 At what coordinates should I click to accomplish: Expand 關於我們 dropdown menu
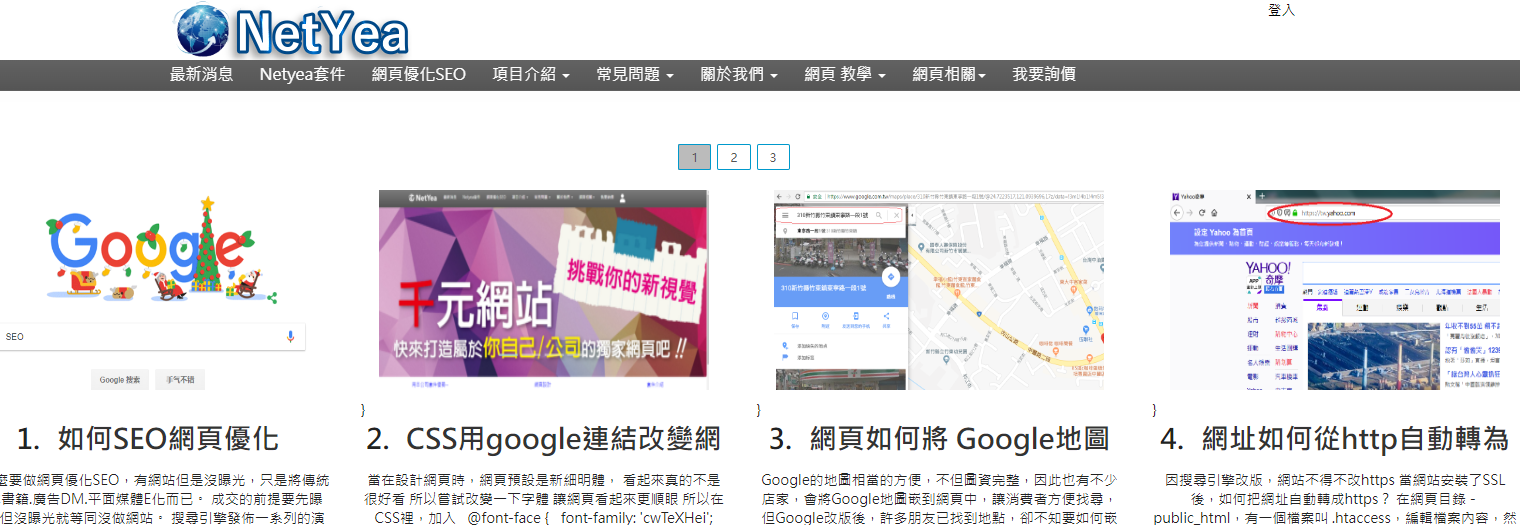[739, 74]
